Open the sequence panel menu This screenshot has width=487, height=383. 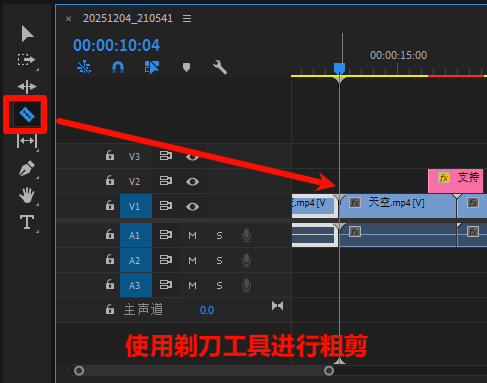click(187, 18)
